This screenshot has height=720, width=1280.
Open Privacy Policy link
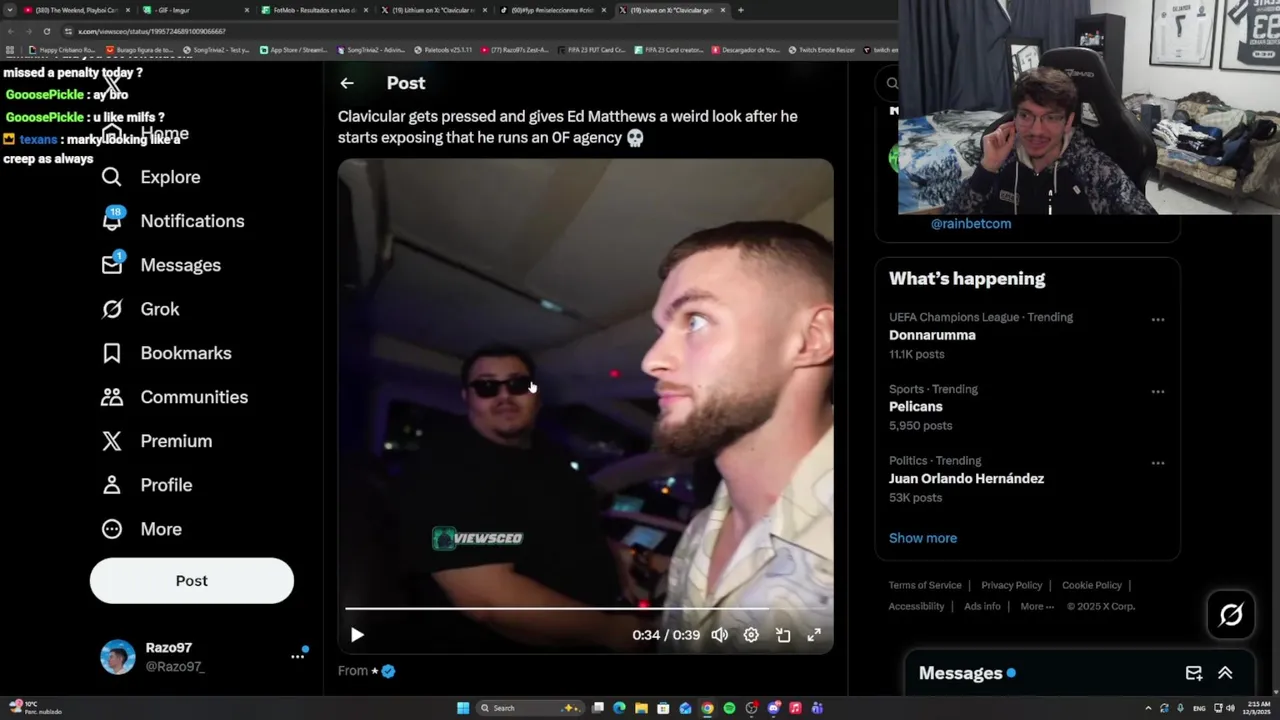[1011, 585]
